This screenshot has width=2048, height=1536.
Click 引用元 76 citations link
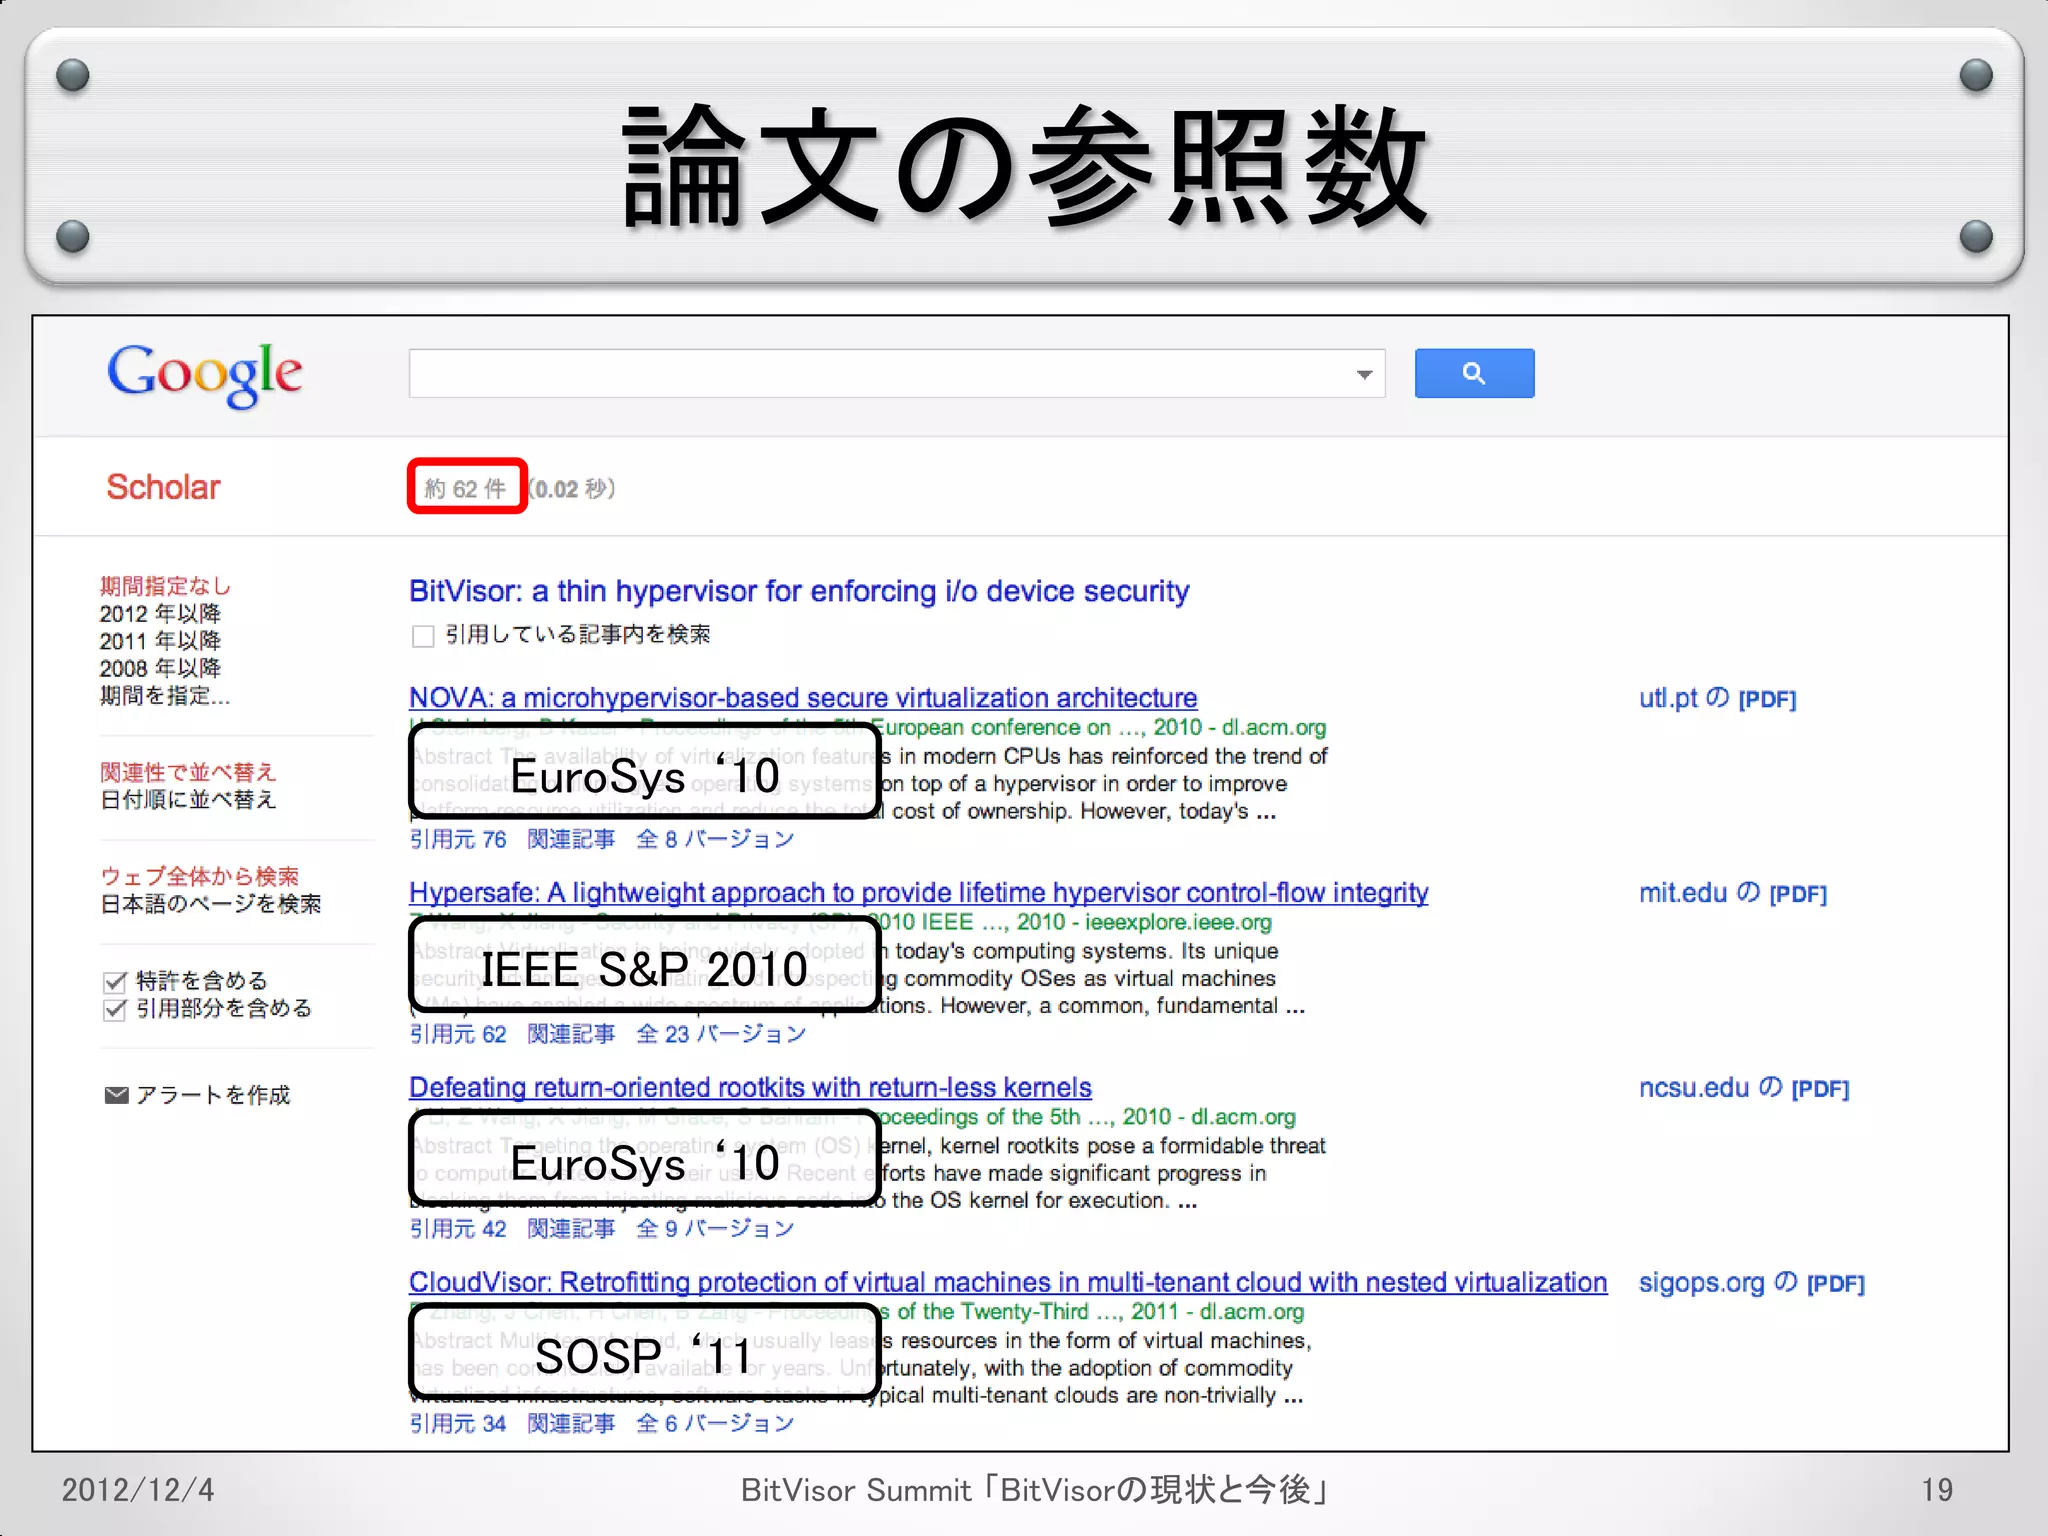coord(458,839)
